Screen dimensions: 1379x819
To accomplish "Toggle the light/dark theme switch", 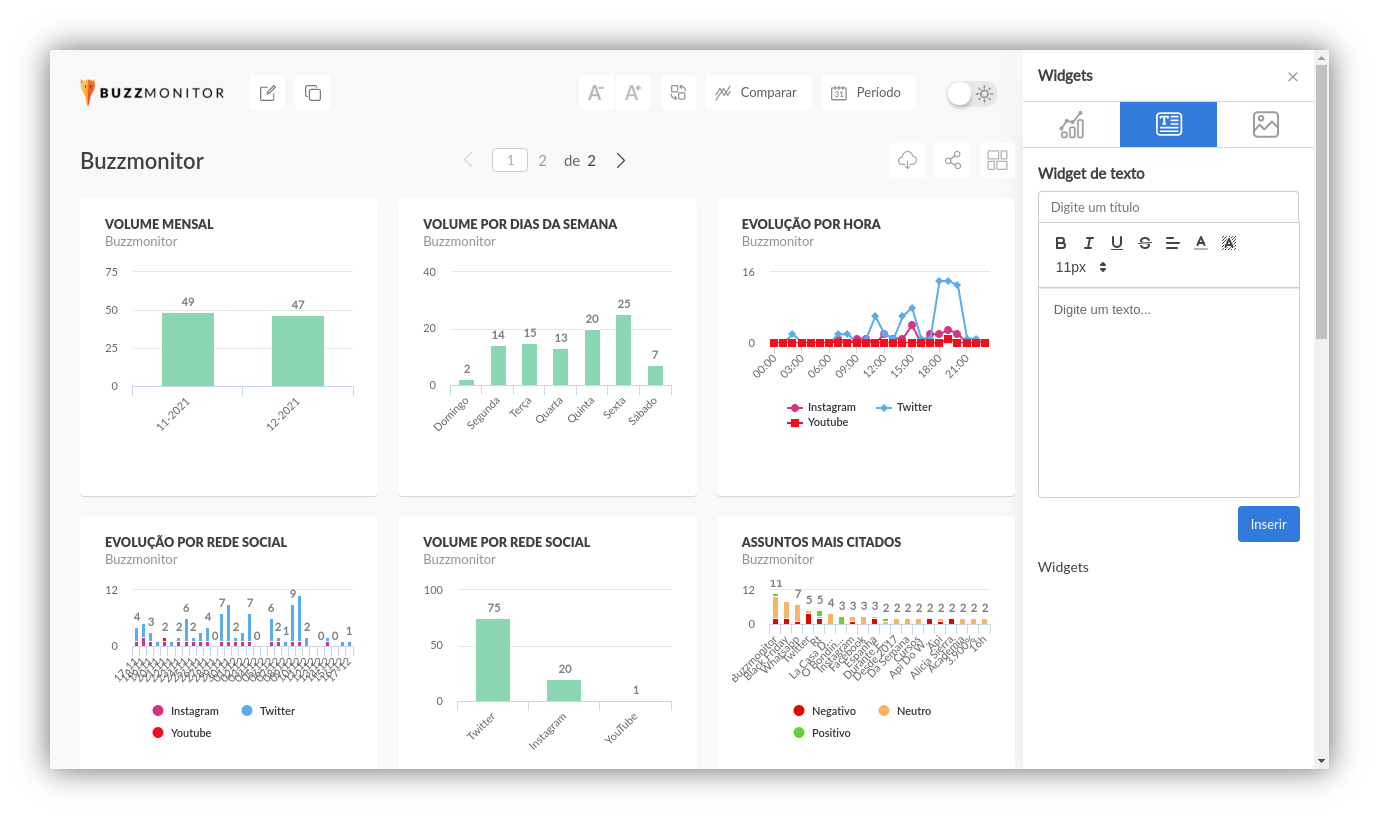I will pyautogui.click(x=972, y=94).
